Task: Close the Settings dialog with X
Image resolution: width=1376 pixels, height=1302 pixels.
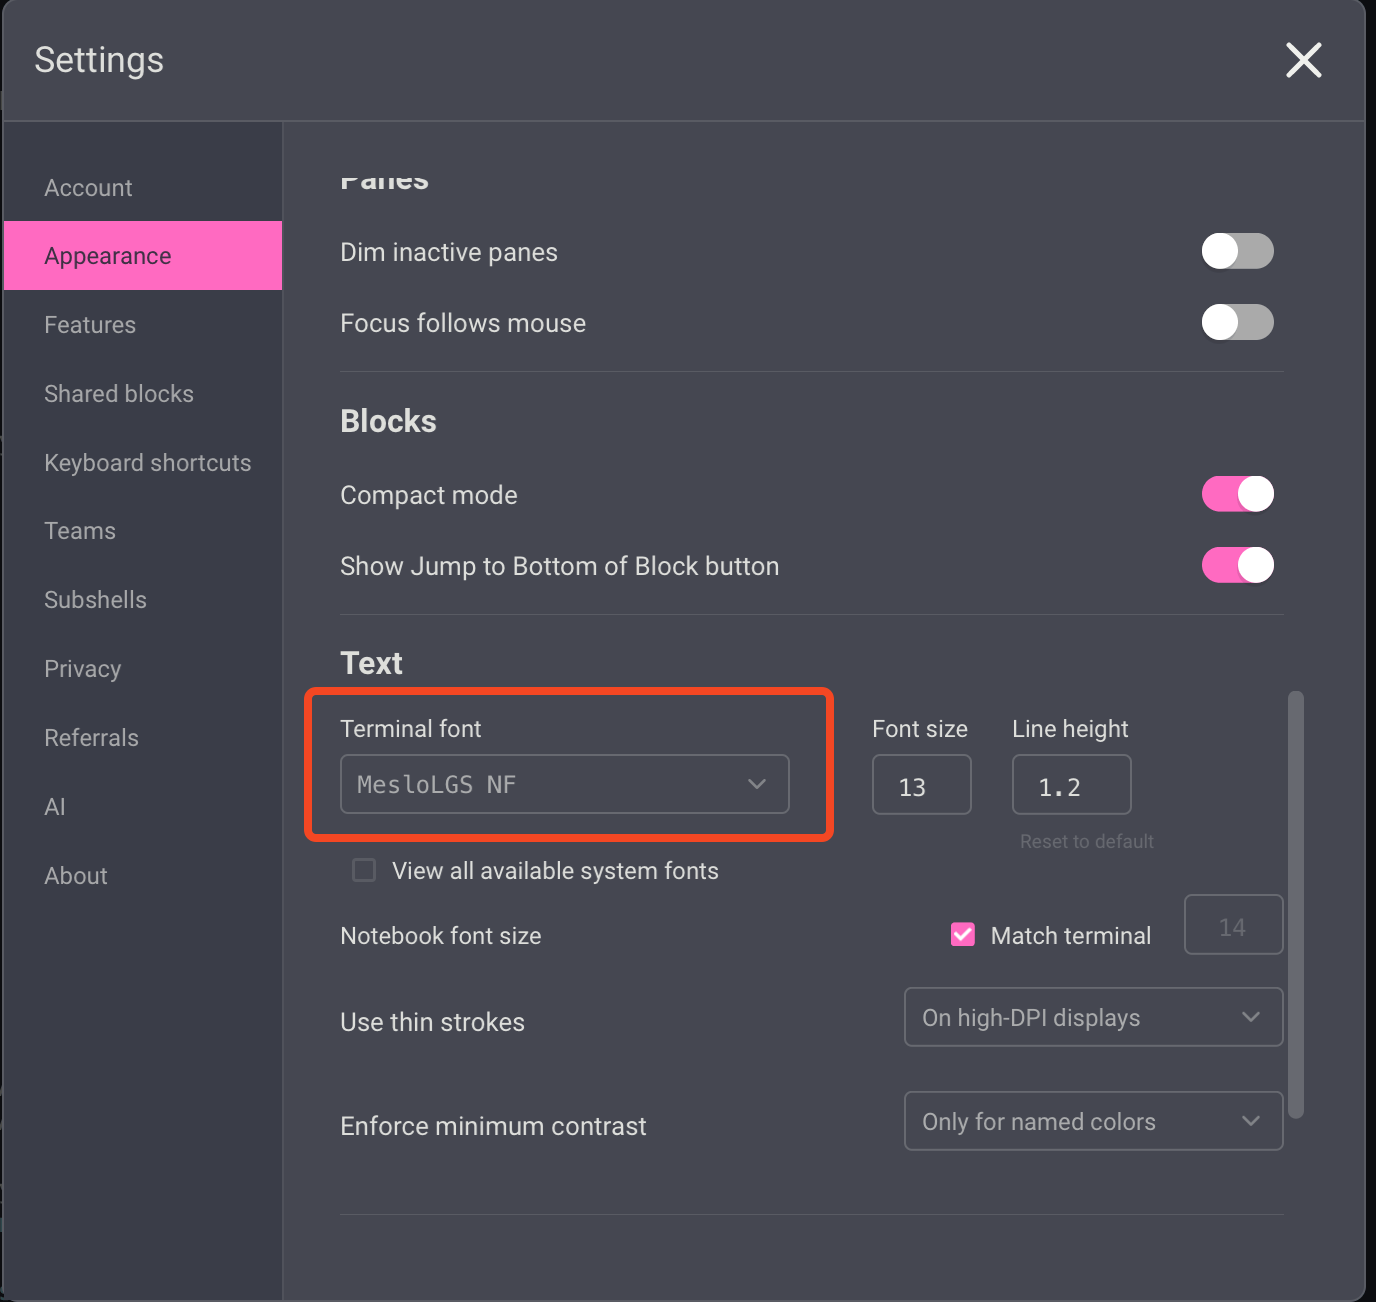Action: tap(1303, 60)
